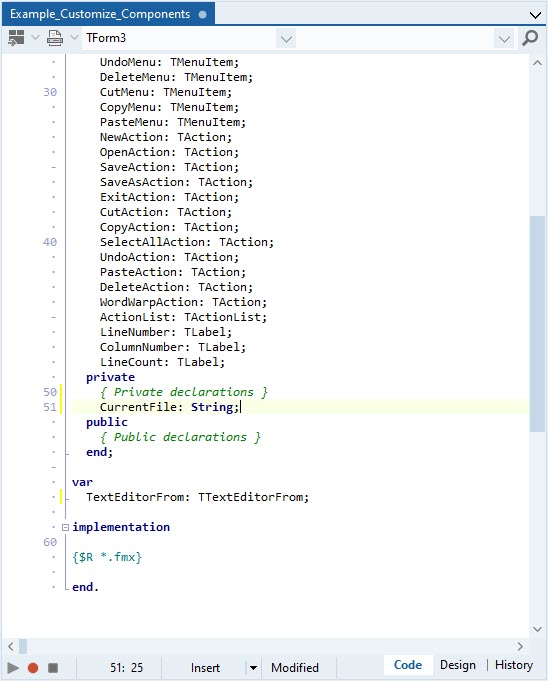This screenshot has width=548, height=681.
Task: Click the line 'ActionList: TActionList;'
Action: click(183, 317)
